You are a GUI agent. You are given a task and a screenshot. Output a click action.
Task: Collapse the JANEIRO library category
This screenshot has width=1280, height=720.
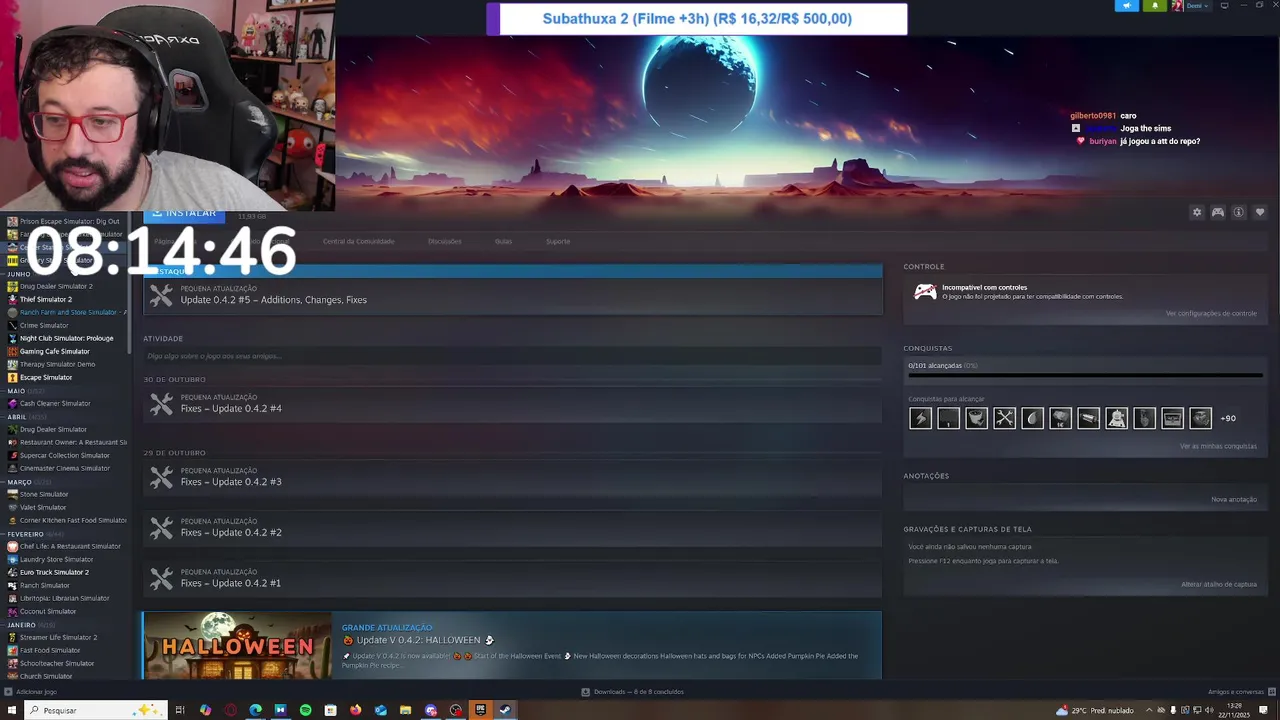pyautogui.click(x=21, y=625)
